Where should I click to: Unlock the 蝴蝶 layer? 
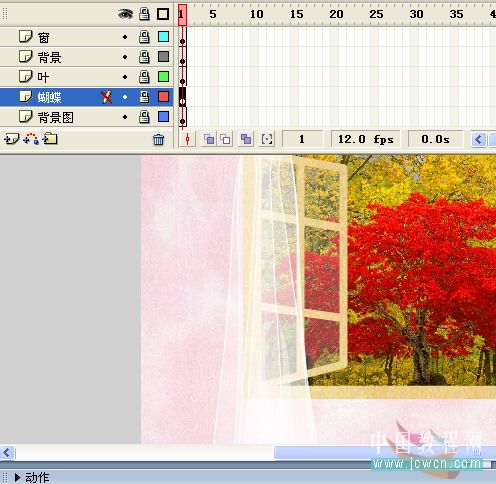pos(144,97)
